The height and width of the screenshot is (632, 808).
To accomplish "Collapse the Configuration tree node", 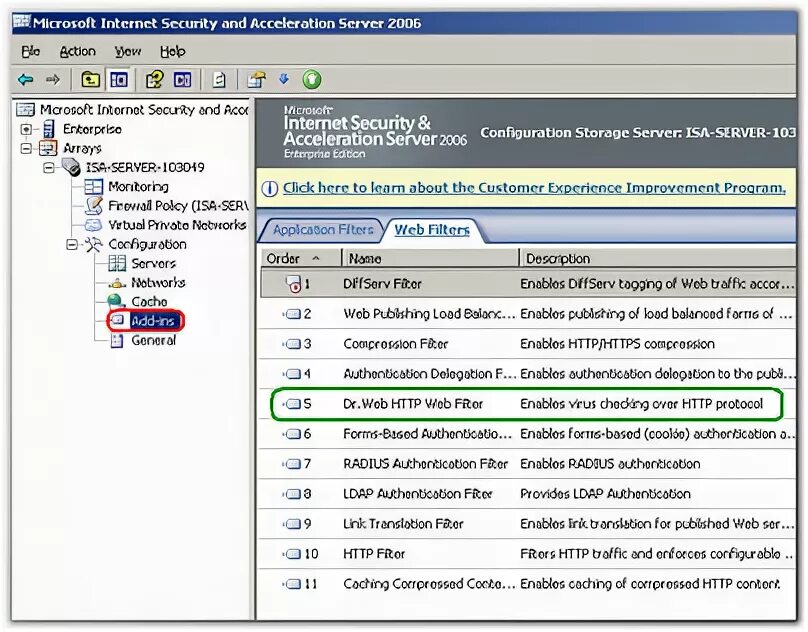I will pos(72,244).
